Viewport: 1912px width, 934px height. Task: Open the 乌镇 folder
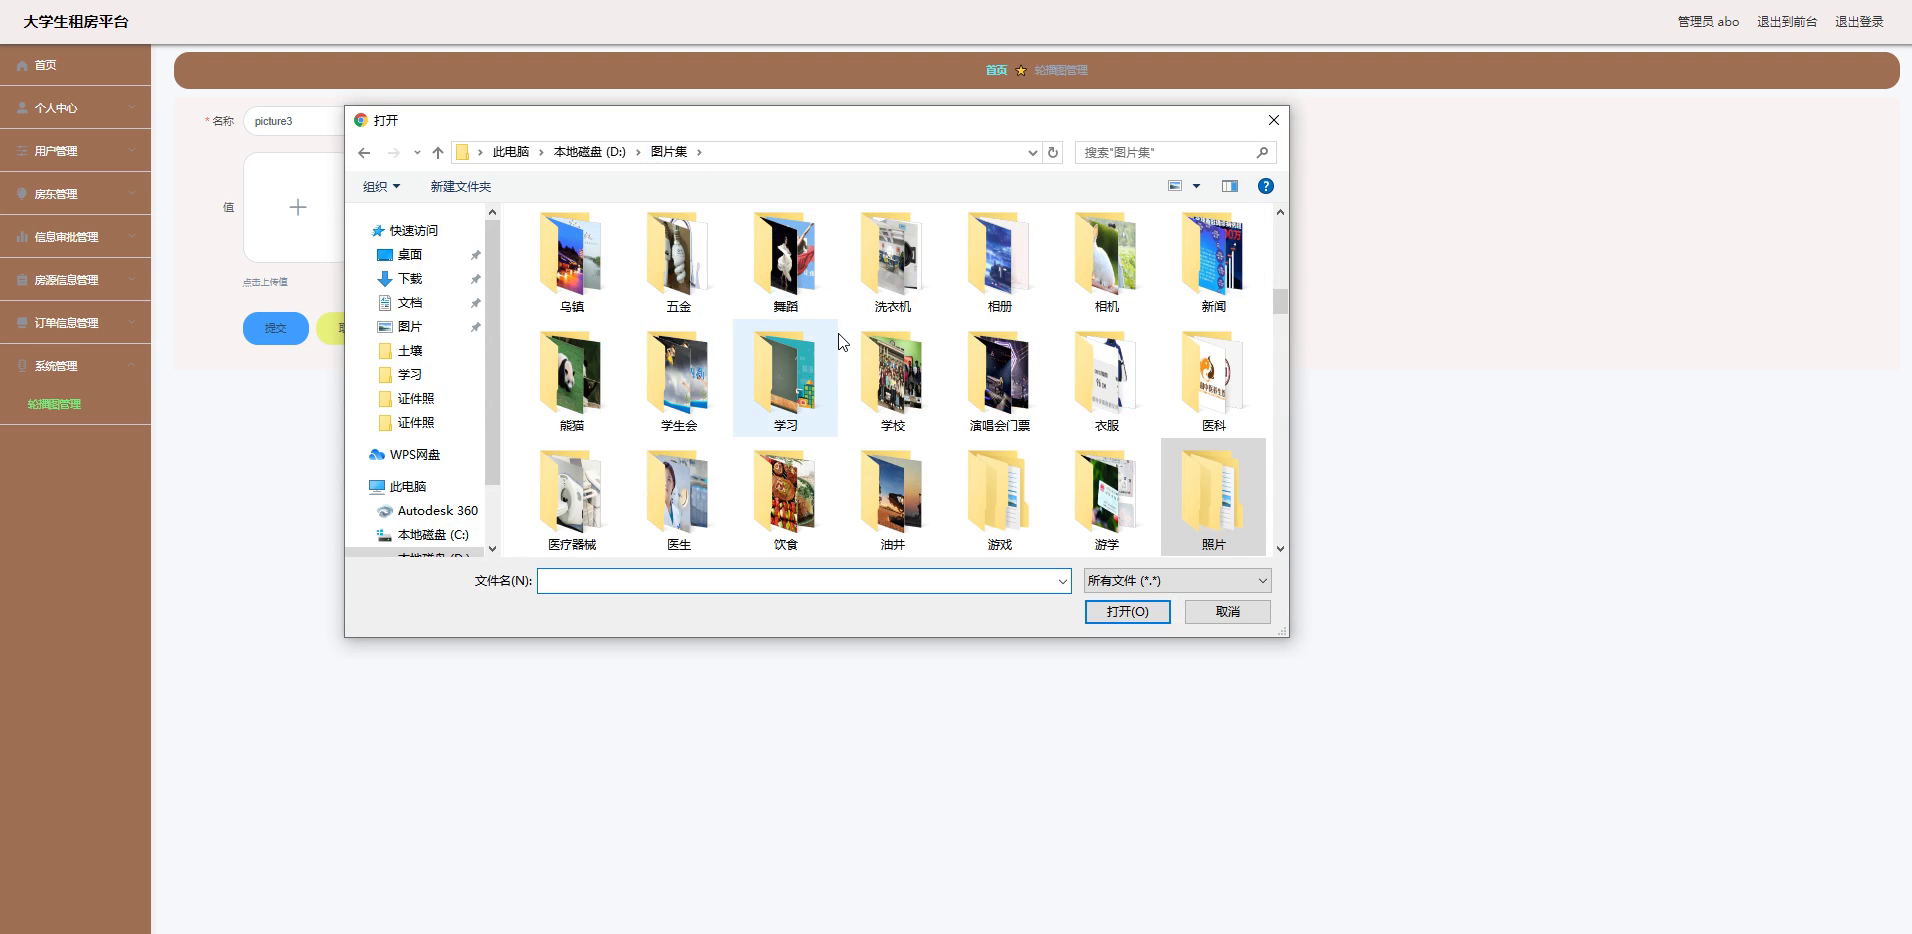click(x=571, y=262)
